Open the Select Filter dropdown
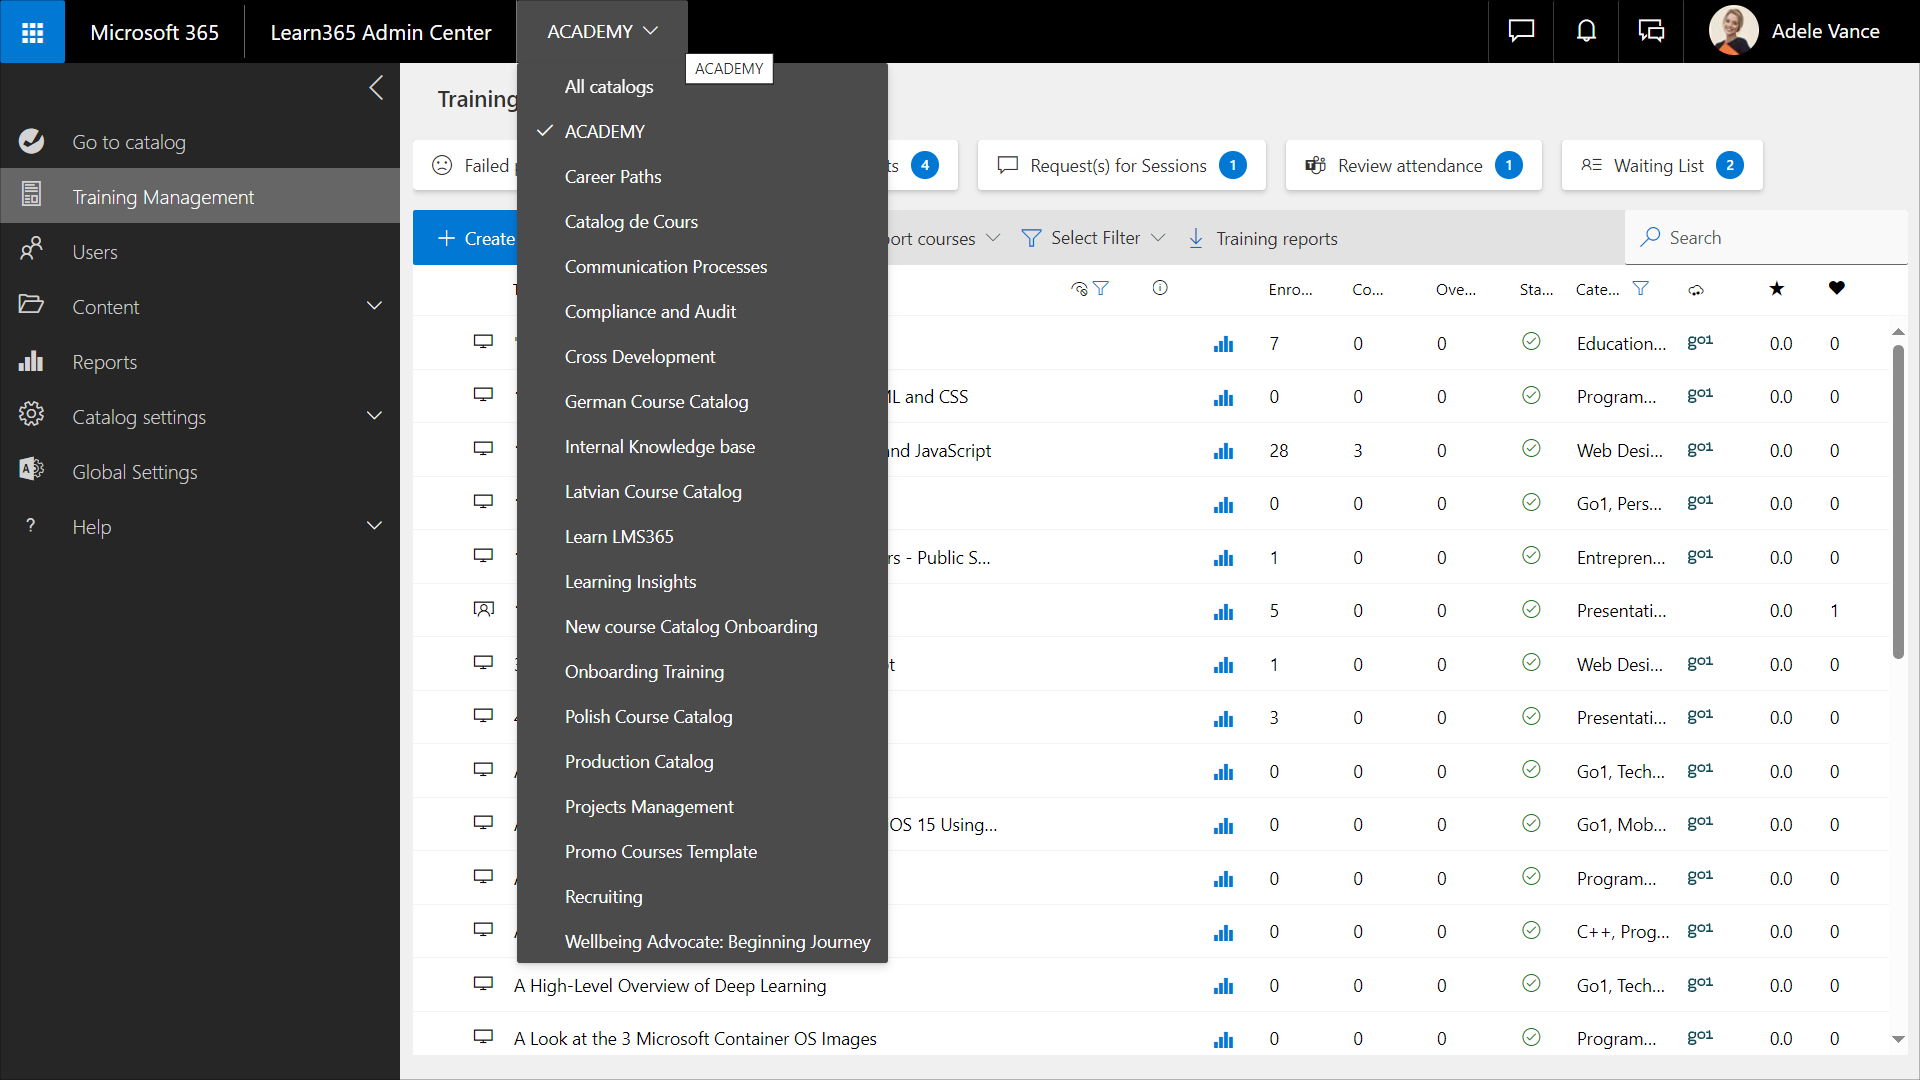This screenshot has width=1920, height=1080. pyautogui.click(x=1094, y=238)
